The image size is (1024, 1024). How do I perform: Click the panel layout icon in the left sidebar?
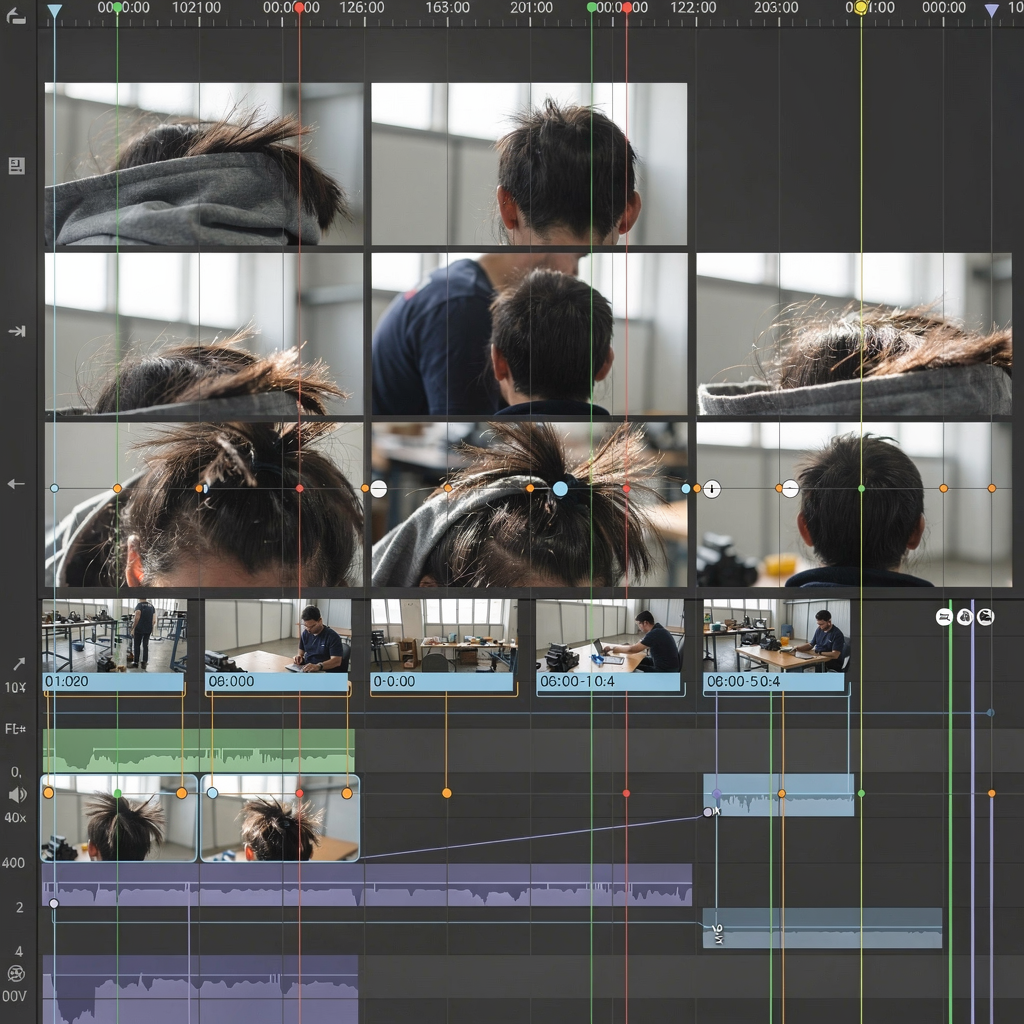tap(16, 166)
